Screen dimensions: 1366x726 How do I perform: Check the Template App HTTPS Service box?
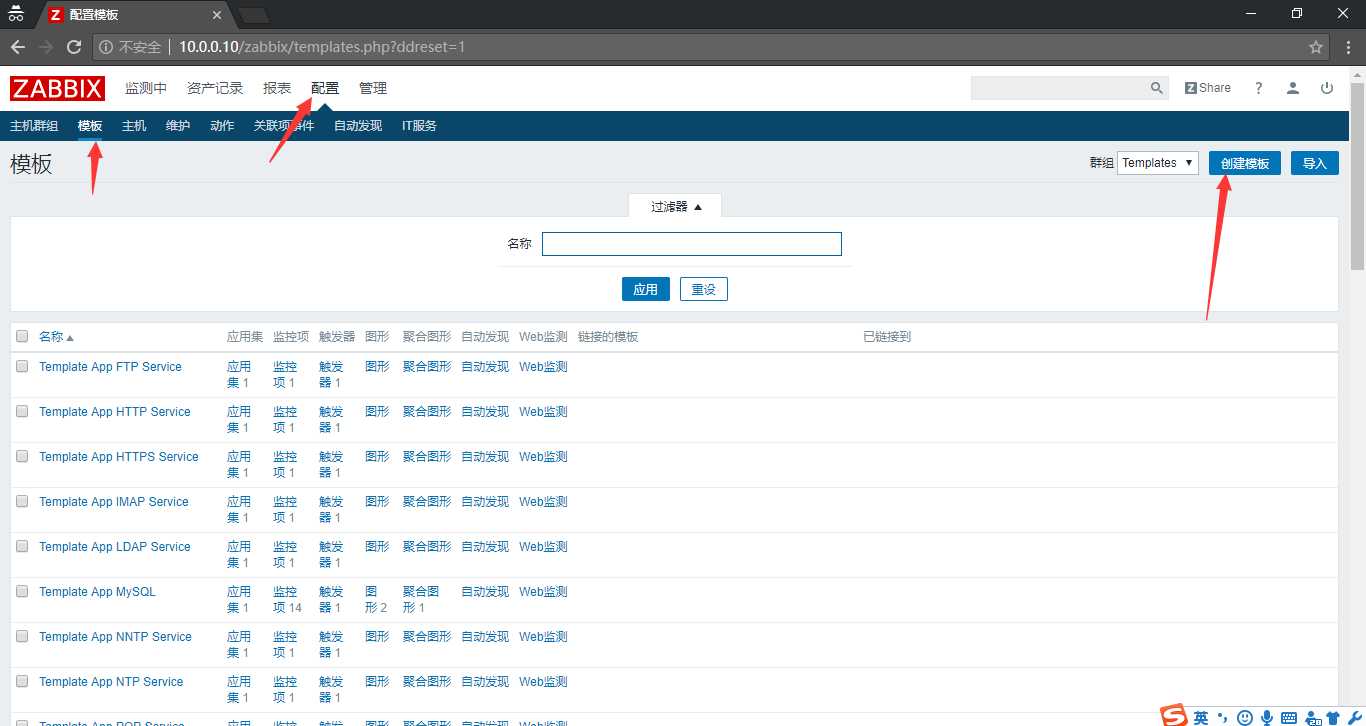[22, 457]
